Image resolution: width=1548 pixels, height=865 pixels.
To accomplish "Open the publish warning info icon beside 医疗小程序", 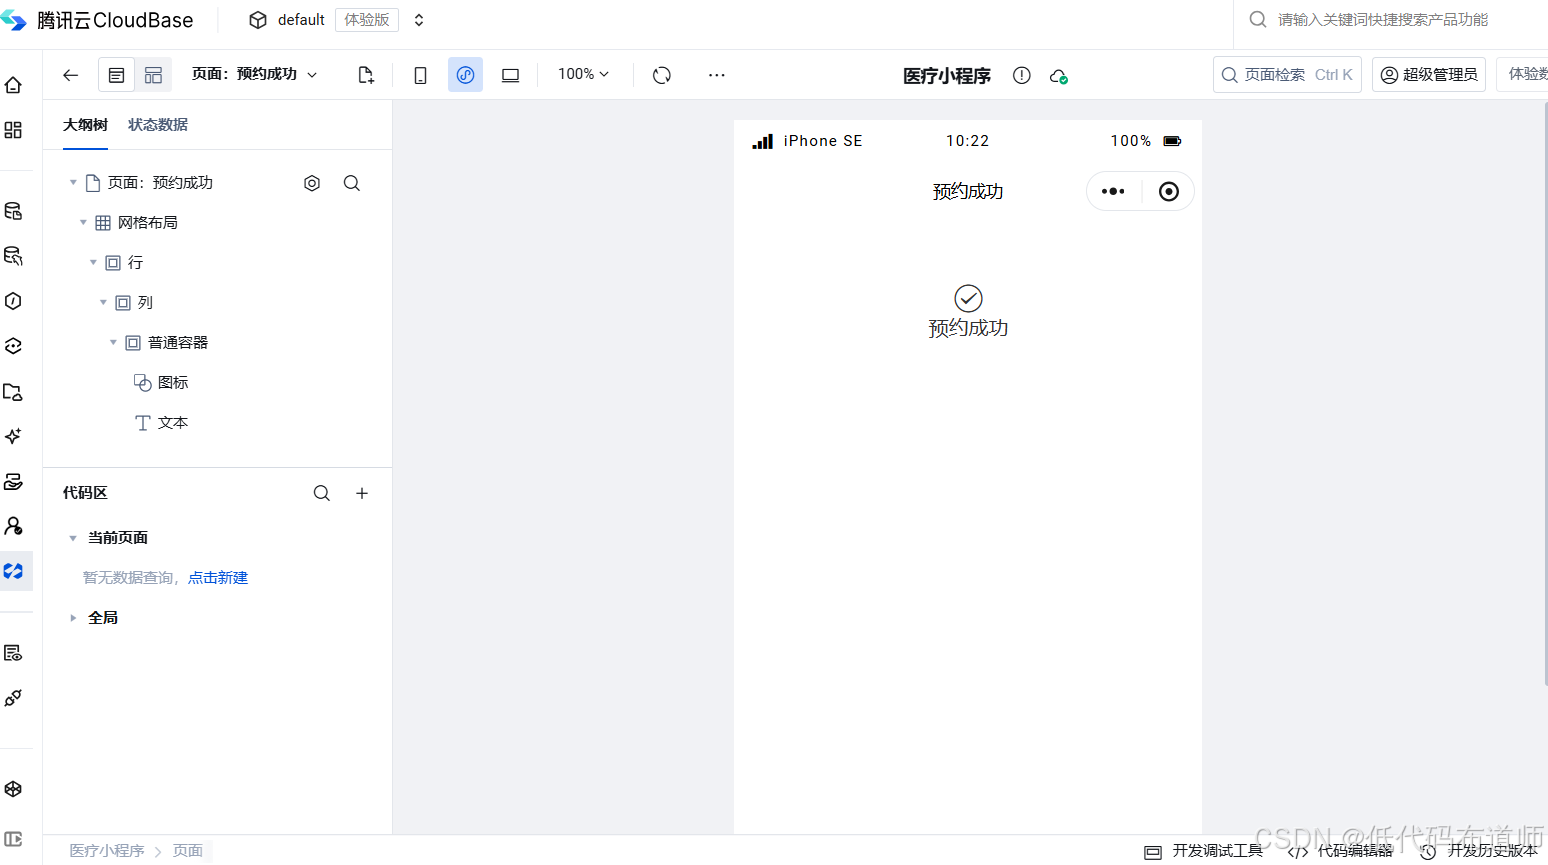I will click(x=1021, y=75).
